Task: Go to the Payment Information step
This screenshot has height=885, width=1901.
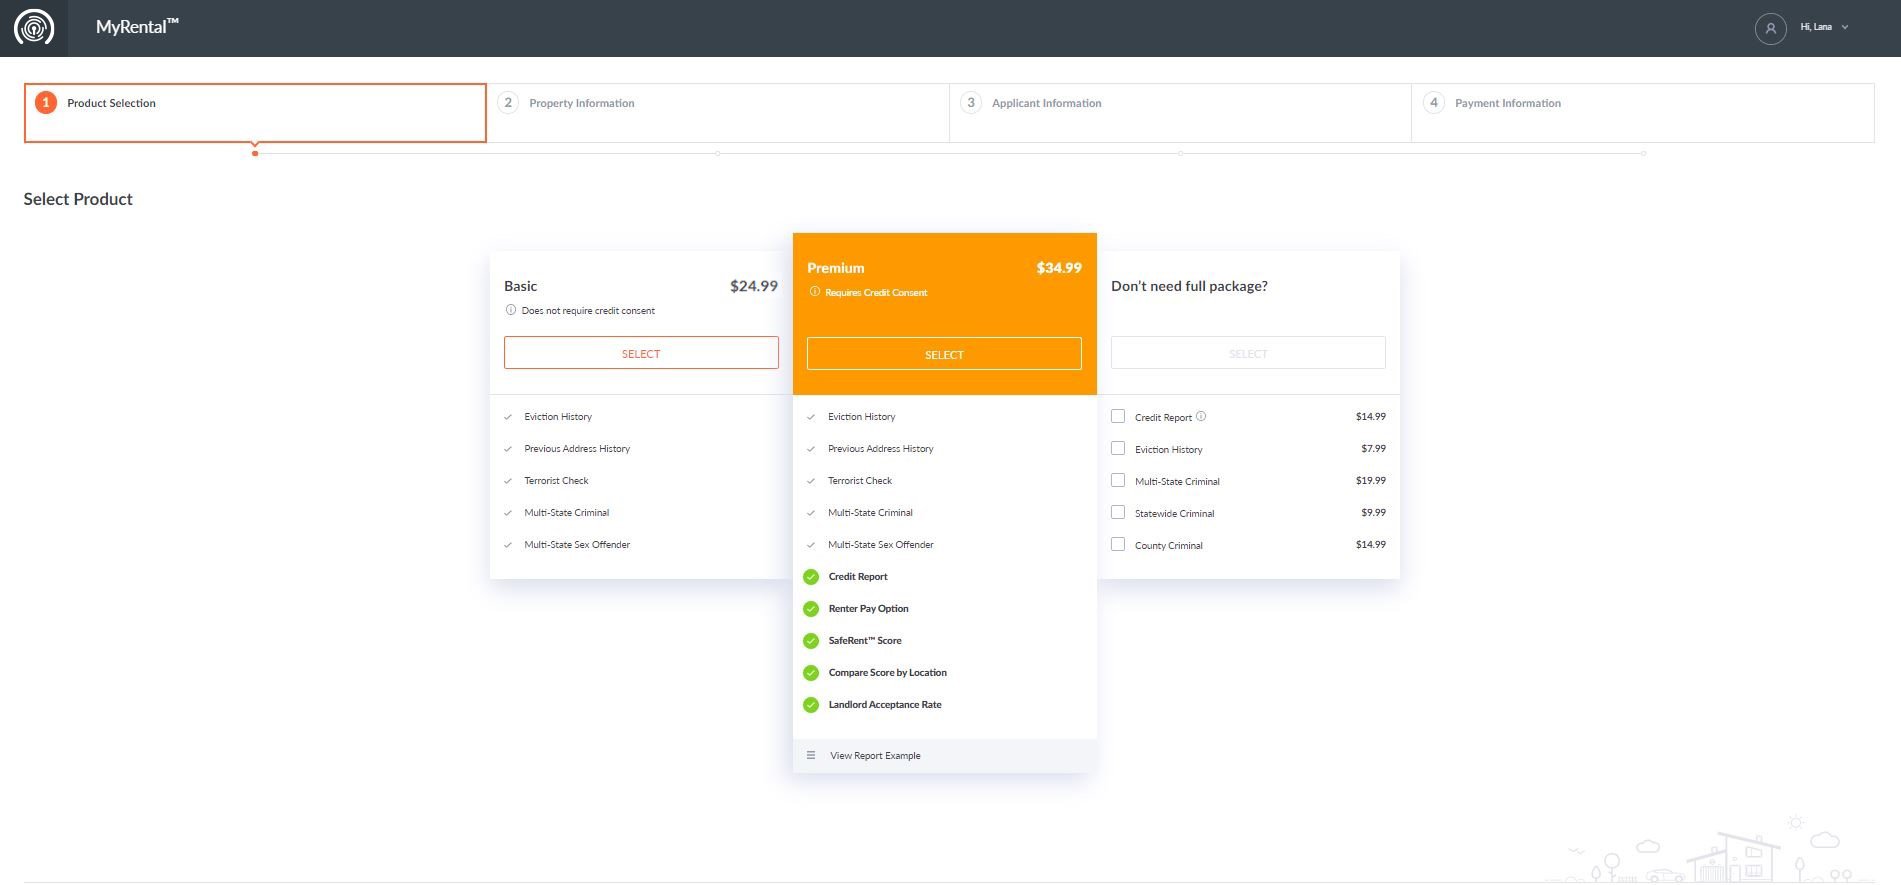Action: 1643,113
